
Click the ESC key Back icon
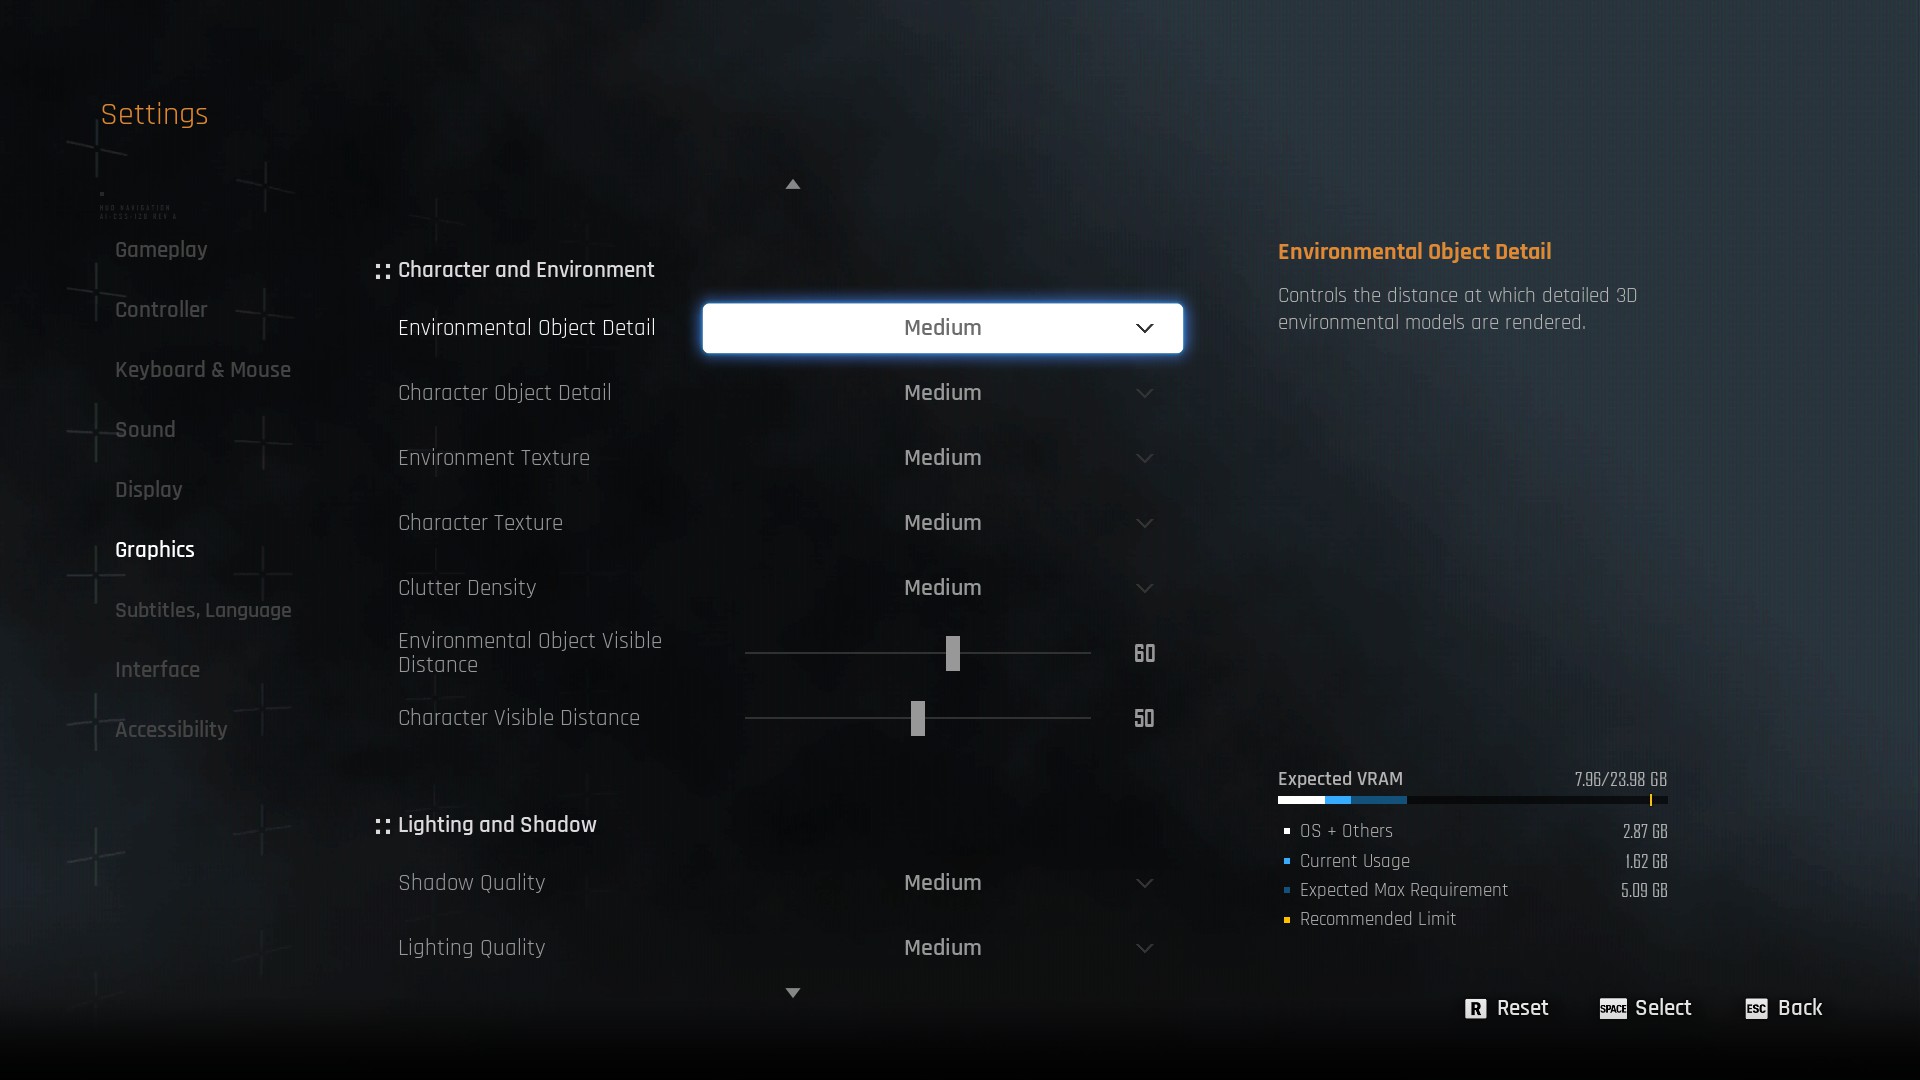point(1756,1009)
